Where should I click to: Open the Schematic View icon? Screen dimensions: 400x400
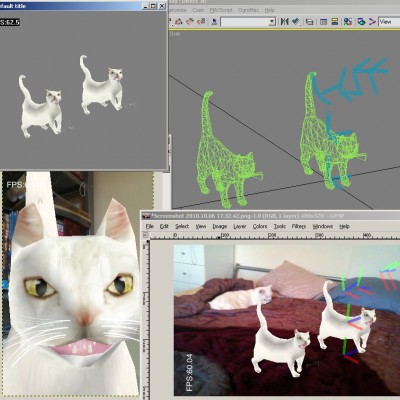point(335,22)
